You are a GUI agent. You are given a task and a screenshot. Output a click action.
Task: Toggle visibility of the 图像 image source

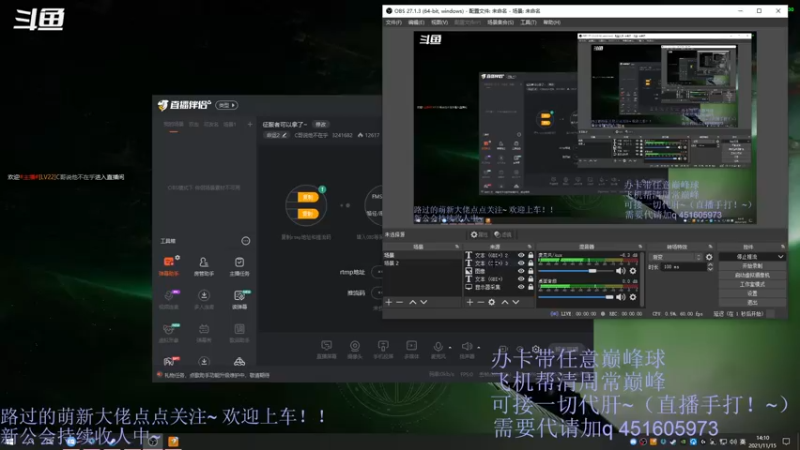[x=521, y=271]
